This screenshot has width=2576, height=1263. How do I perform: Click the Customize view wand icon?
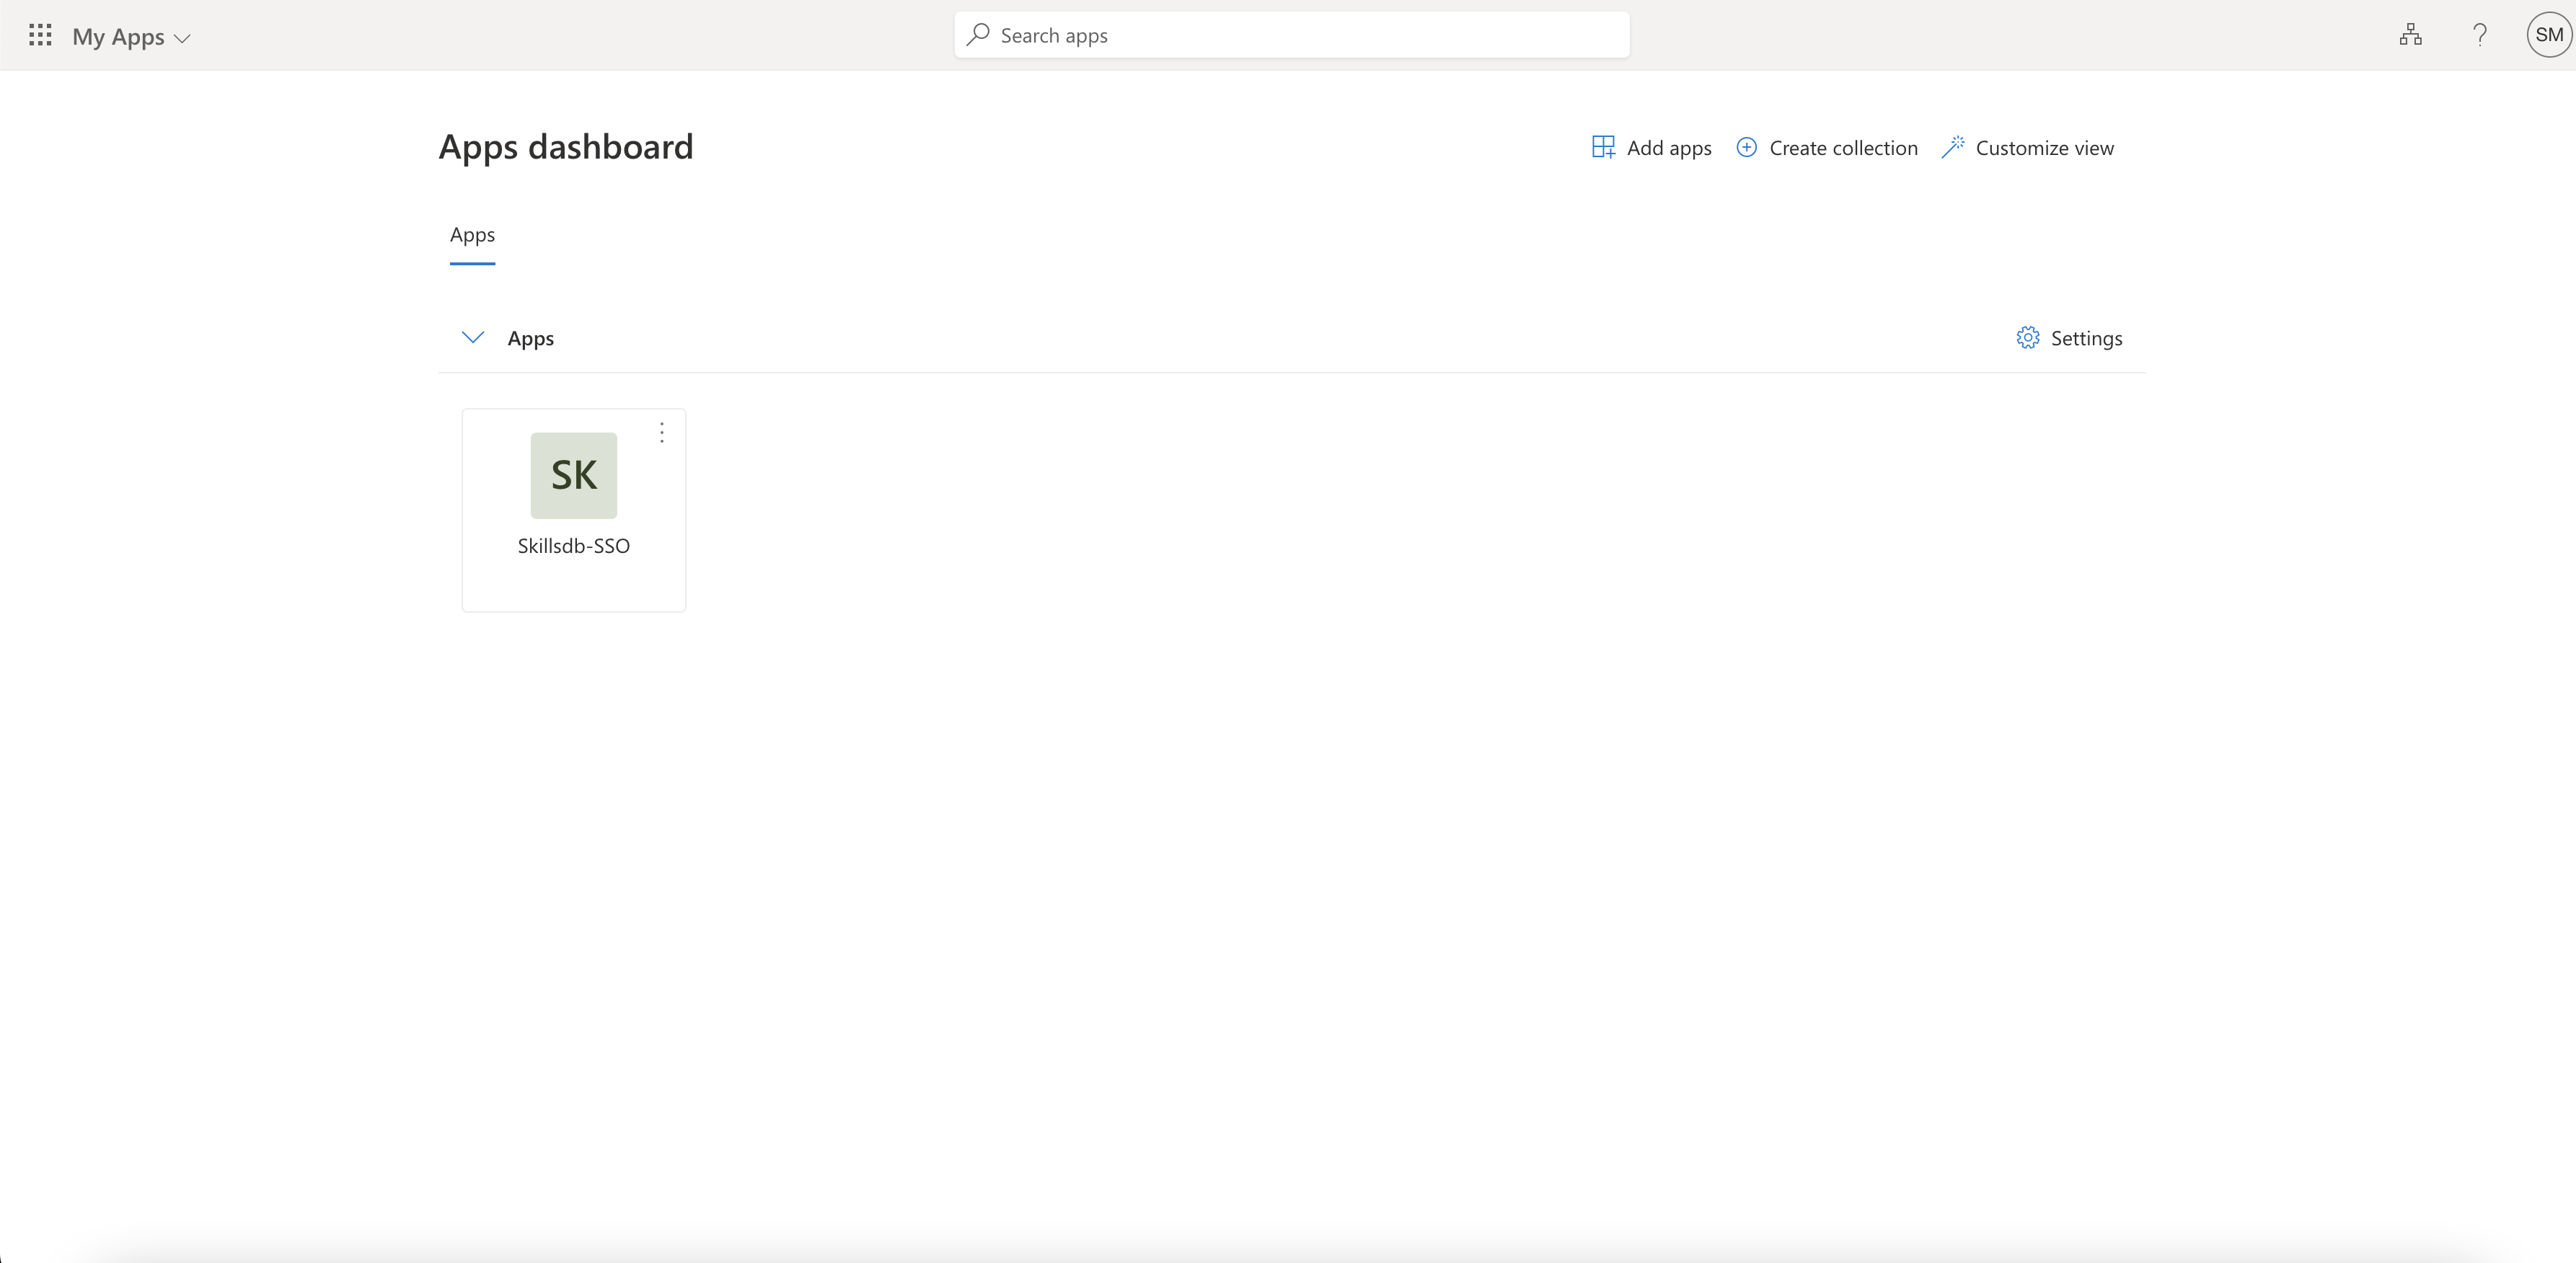(x=1952, y=147)
